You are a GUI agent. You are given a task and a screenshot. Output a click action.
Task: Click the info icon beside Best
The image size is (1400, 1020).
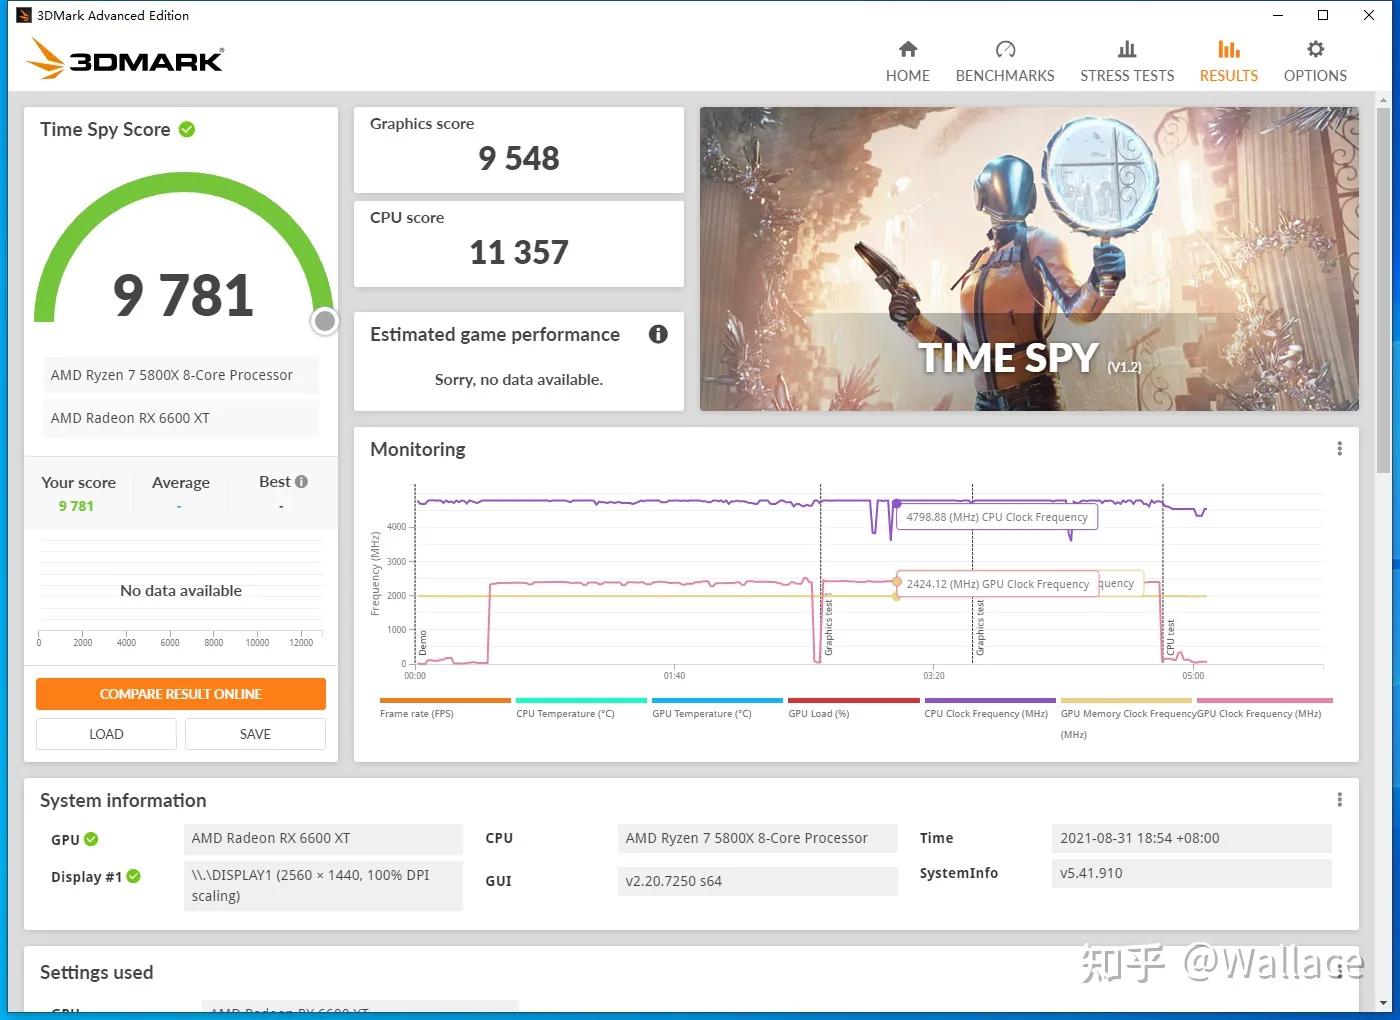tap(301, 481)
